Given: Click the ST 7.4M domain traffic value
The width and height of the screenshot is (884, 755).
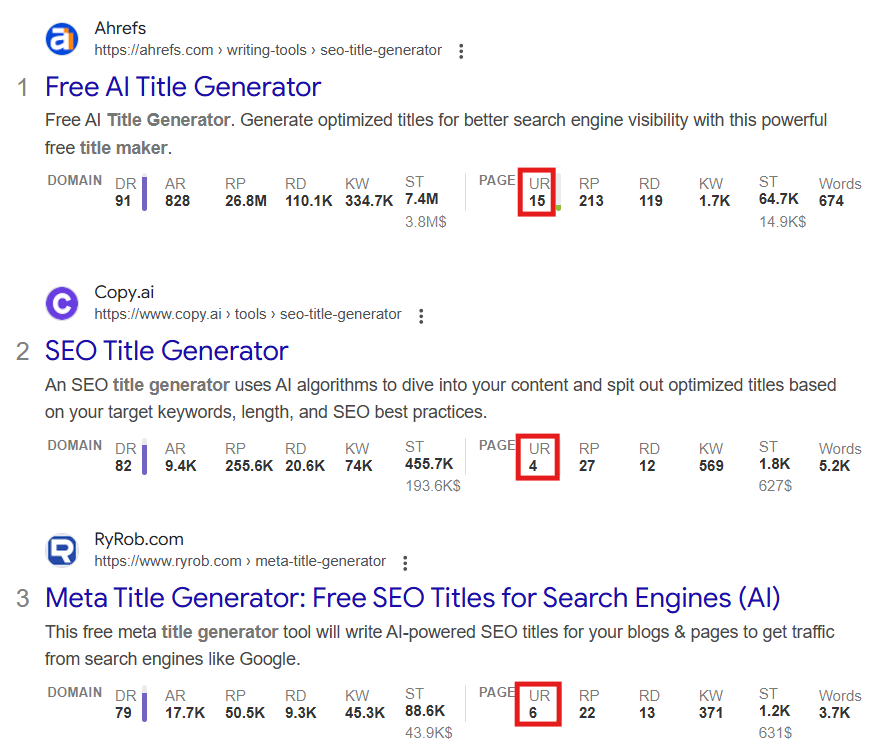Looking at the screenshot, I should click(x=421, y=199).
